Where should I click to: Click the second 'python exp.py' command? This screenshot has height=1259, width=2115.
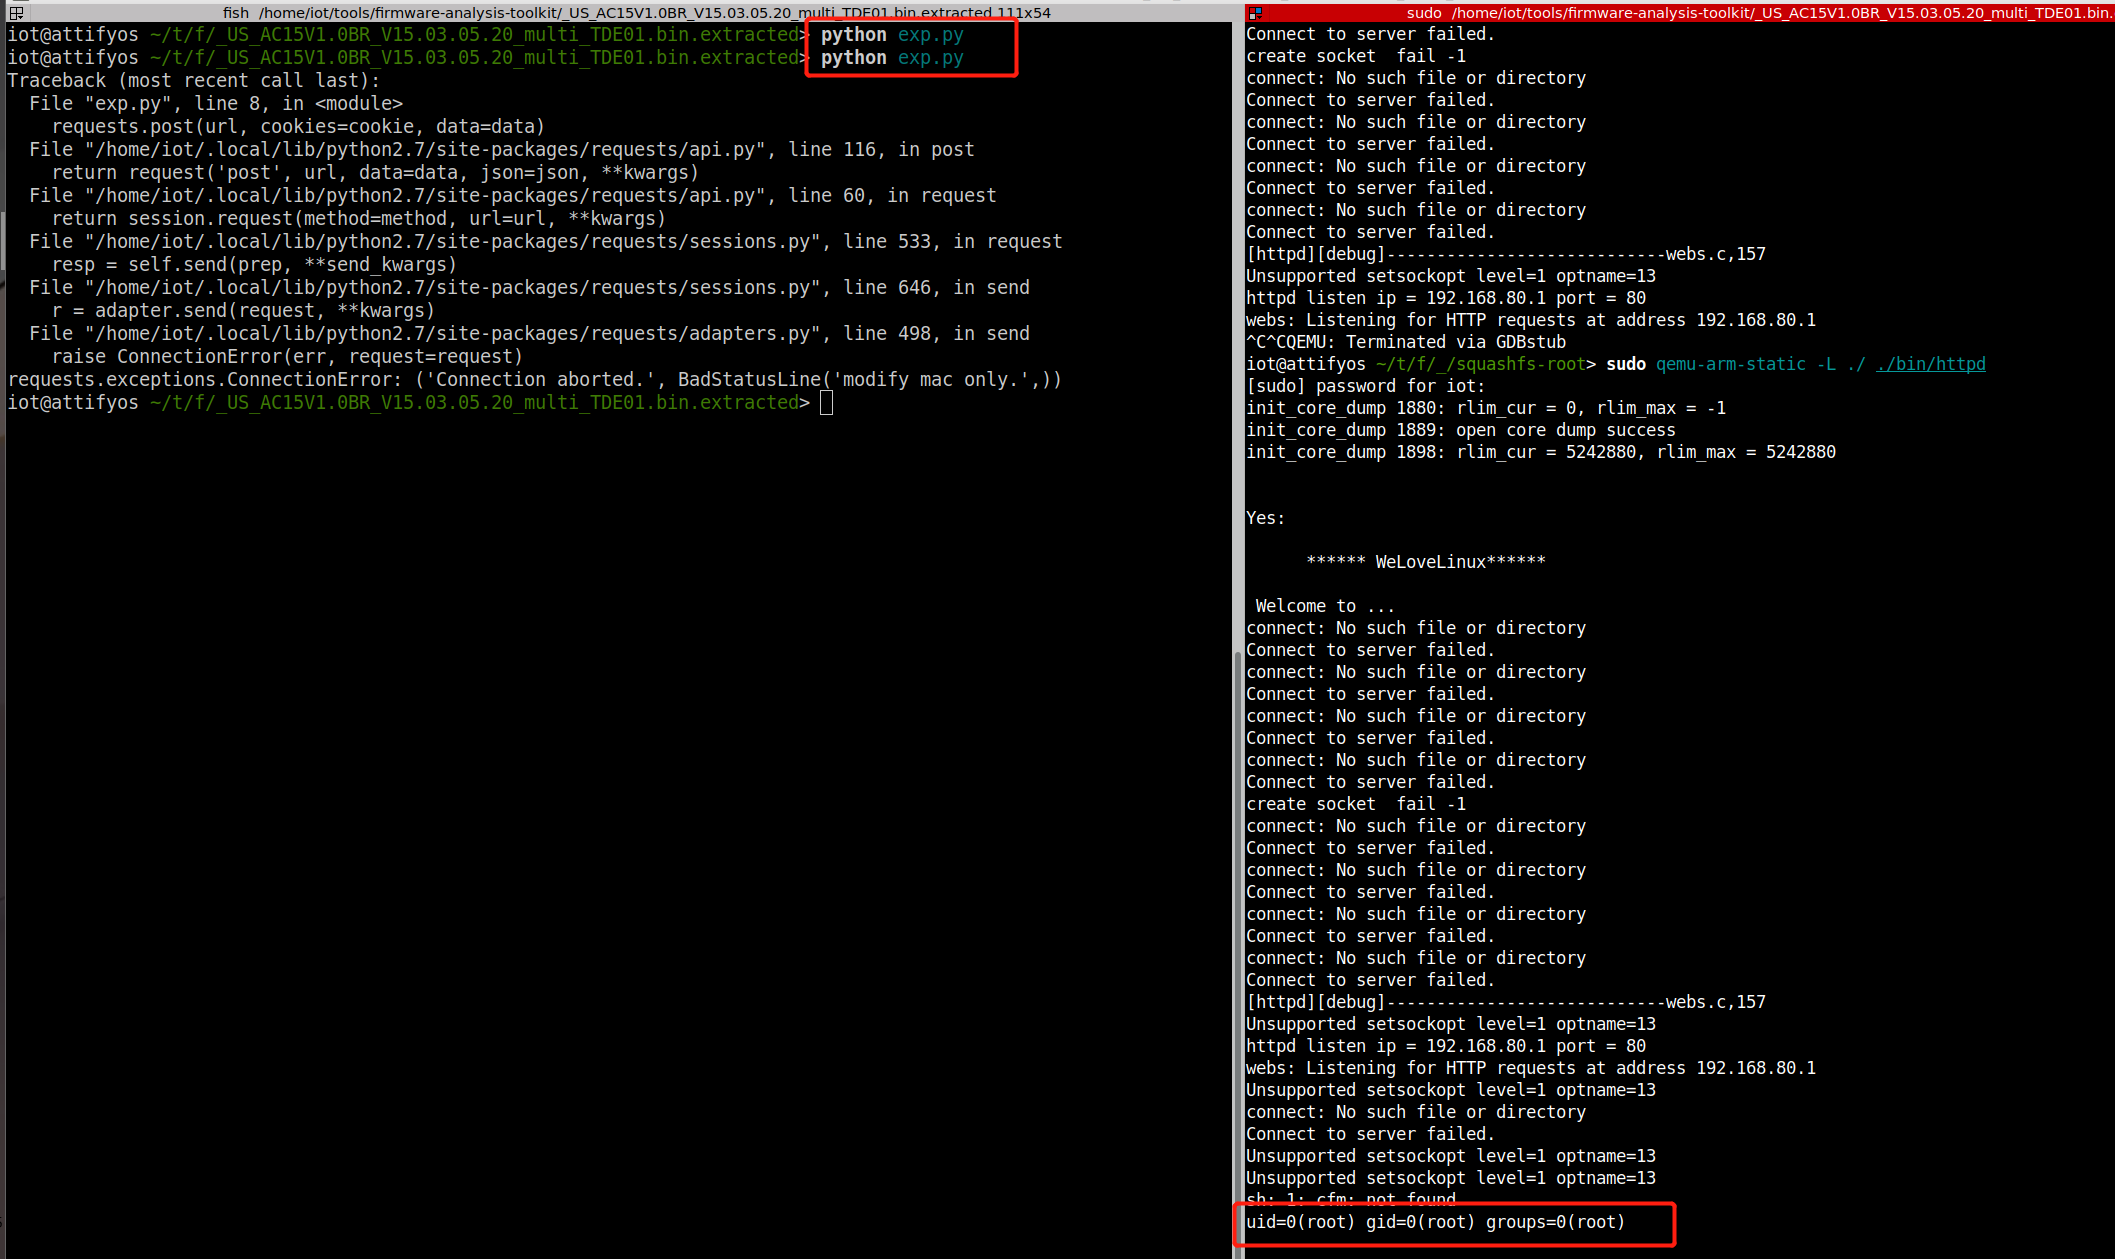(892, 58)
